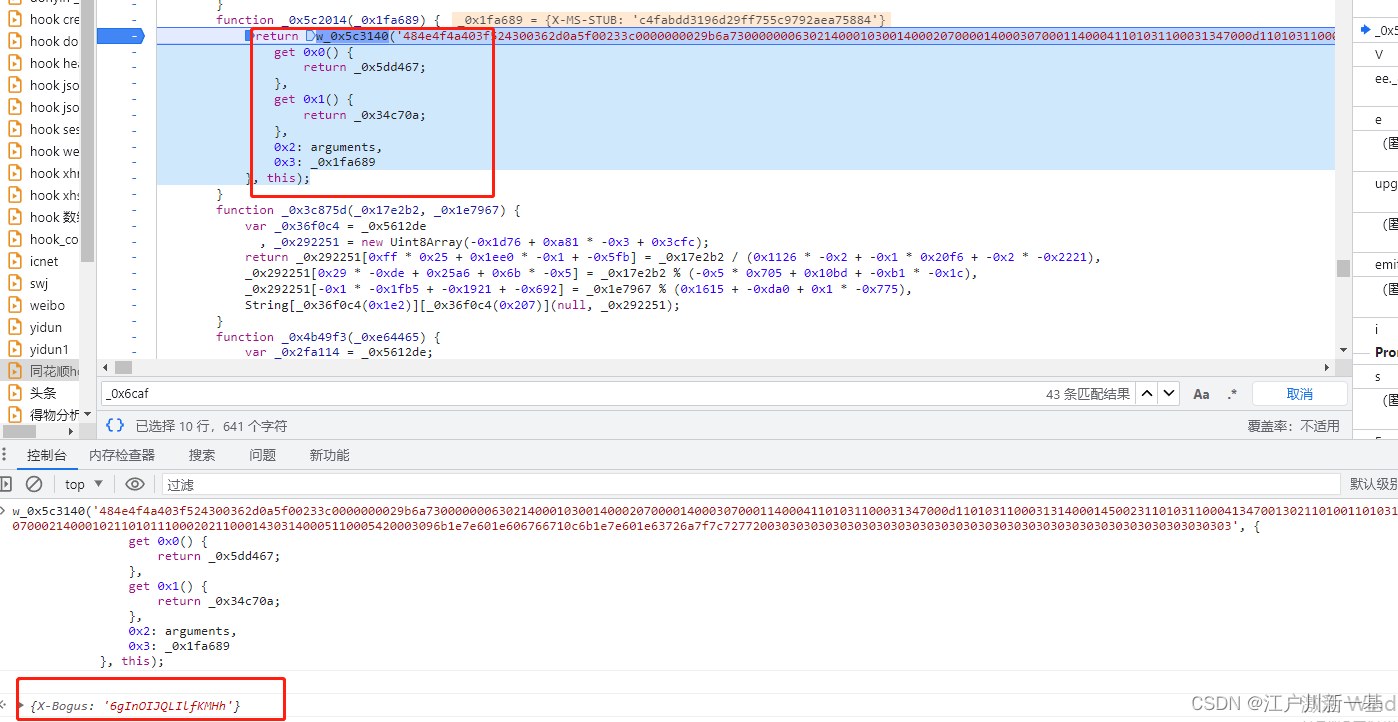The height and width of the screenshot is (722, 1398).
Task: Click the X-MS-STUB inline value tooltip
Action: pos(669,20)
